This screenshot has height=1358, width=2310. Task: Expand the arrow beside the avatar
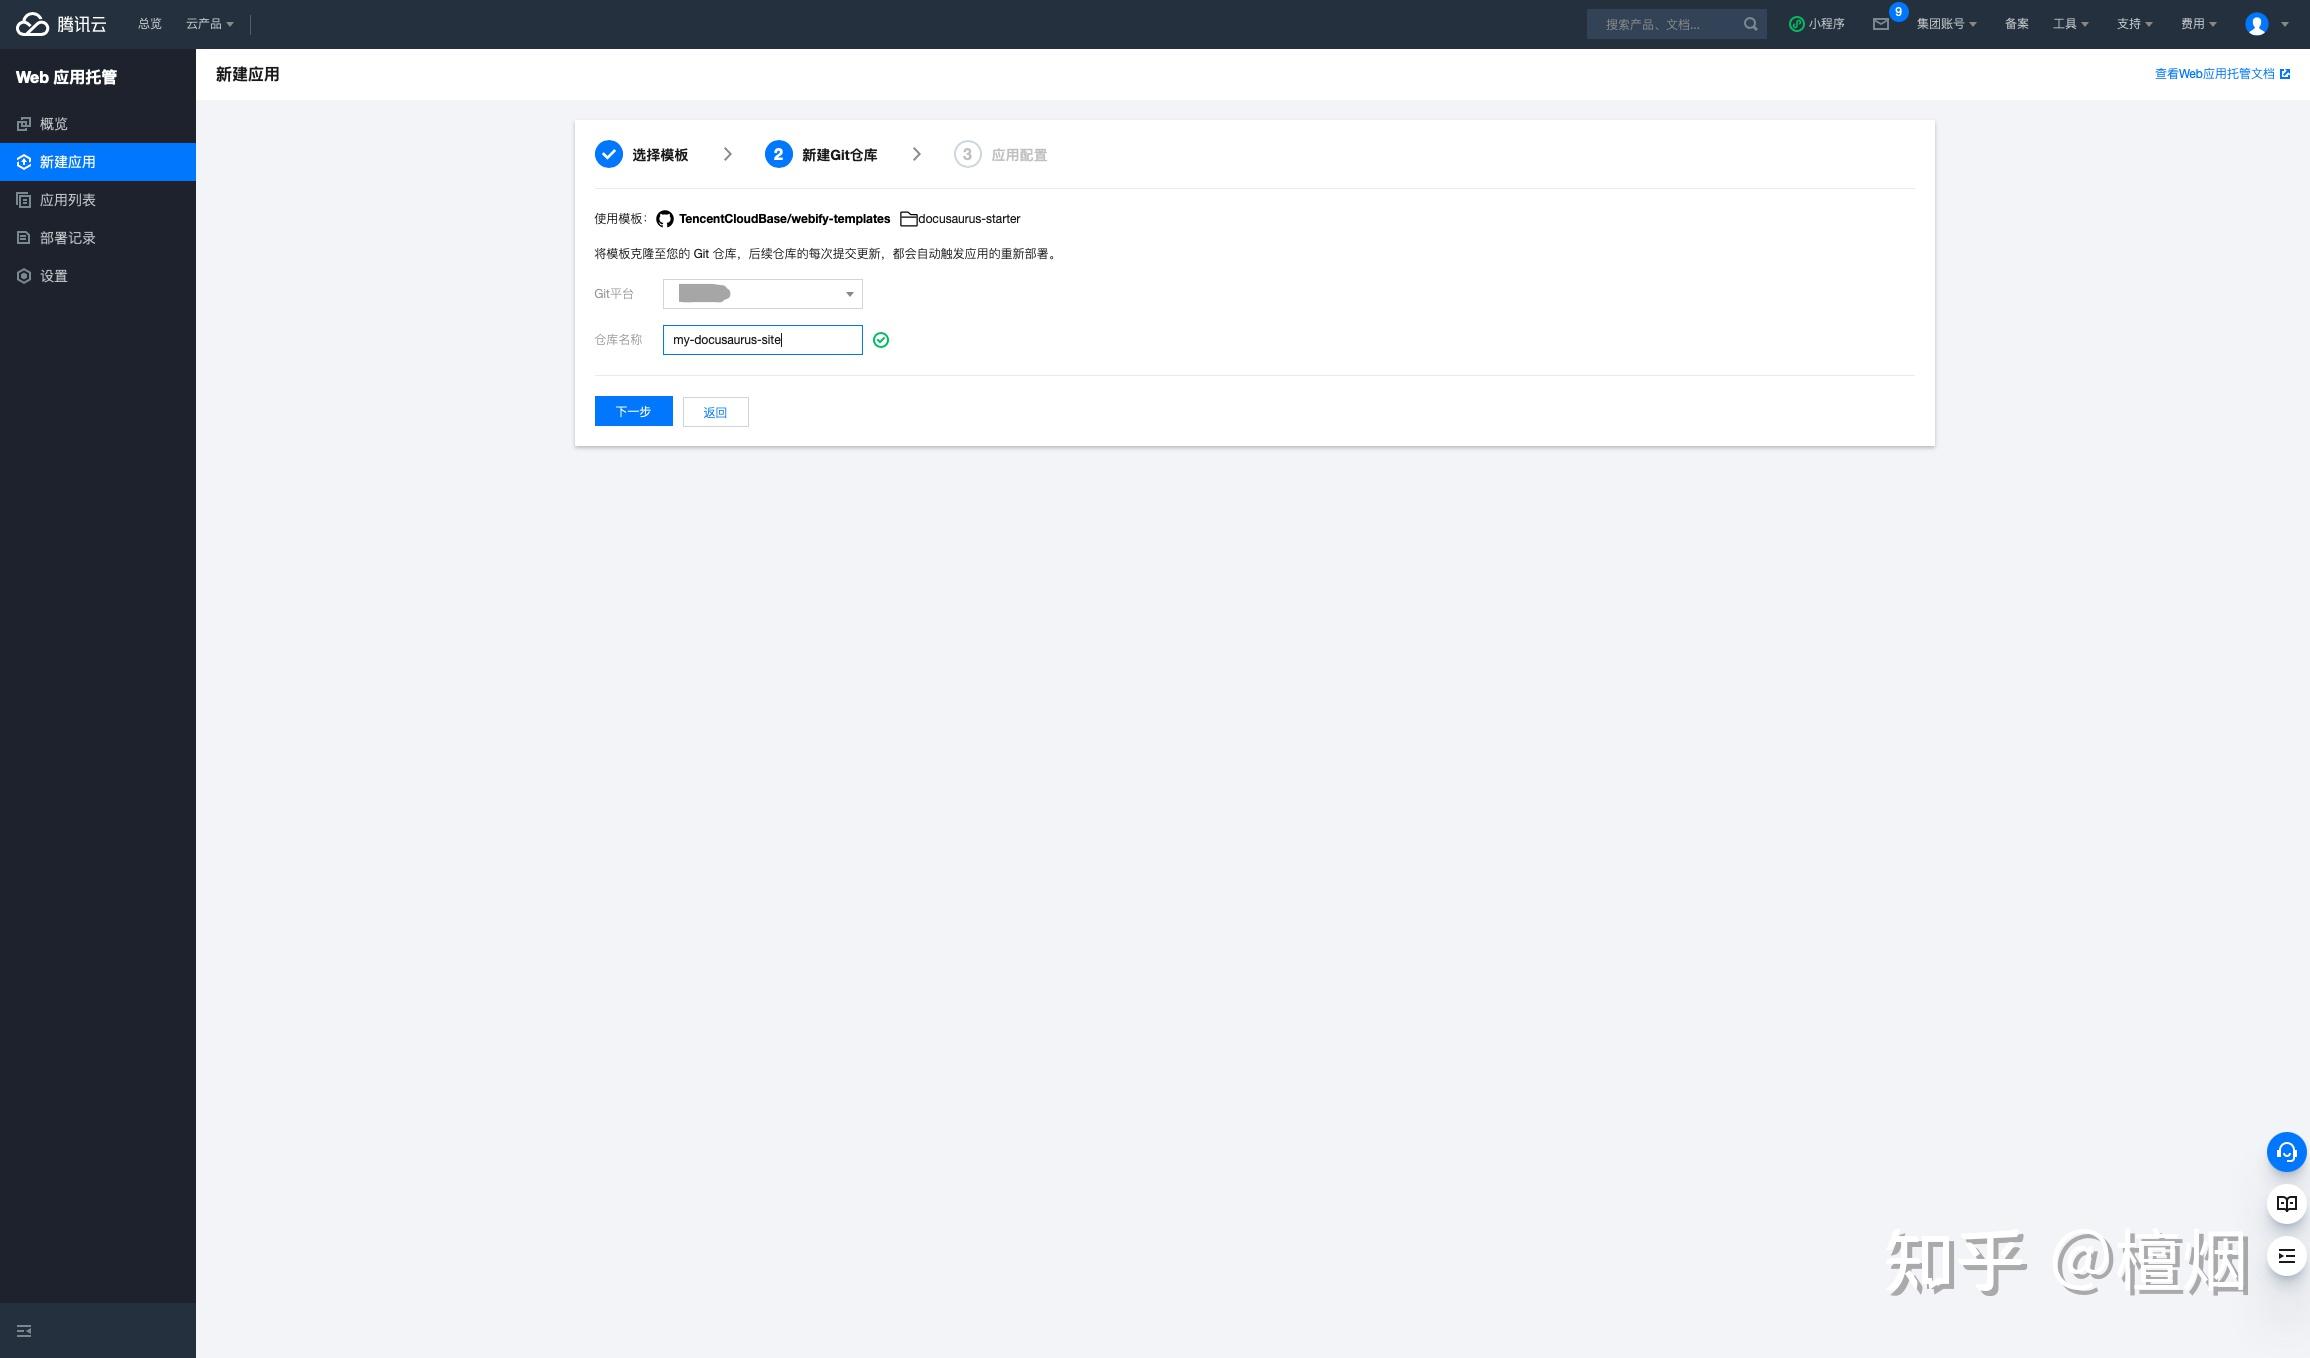click(x=2285, y=24)
